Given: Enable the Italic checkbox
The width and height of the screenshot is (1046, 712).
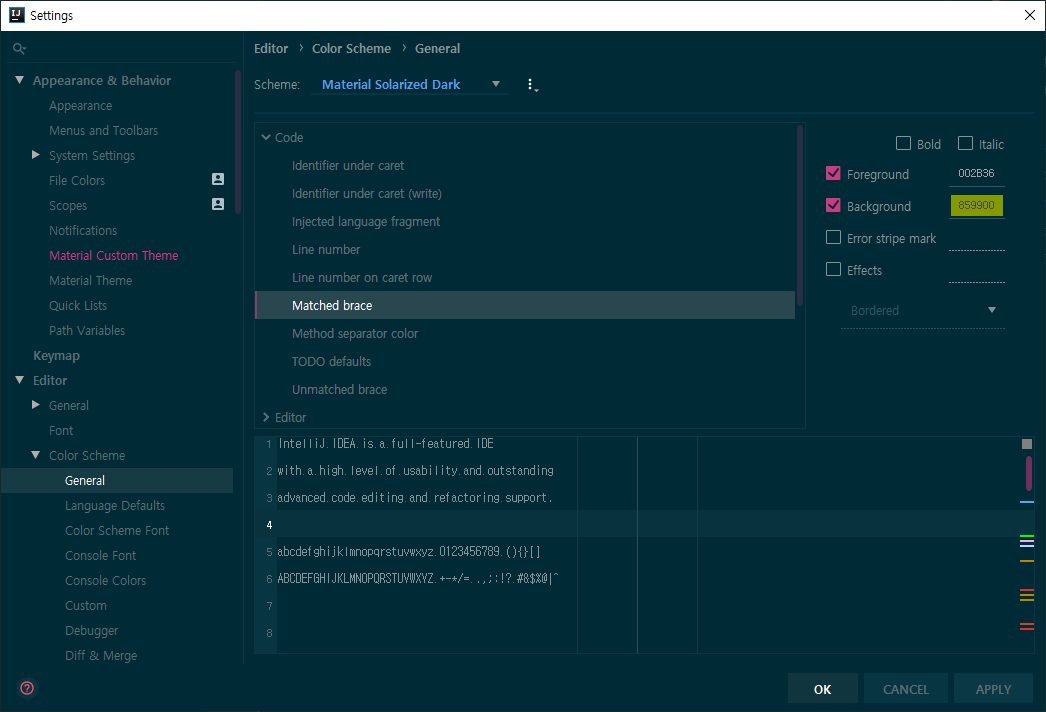Looking at the screenshot, I should coord(965,143).
